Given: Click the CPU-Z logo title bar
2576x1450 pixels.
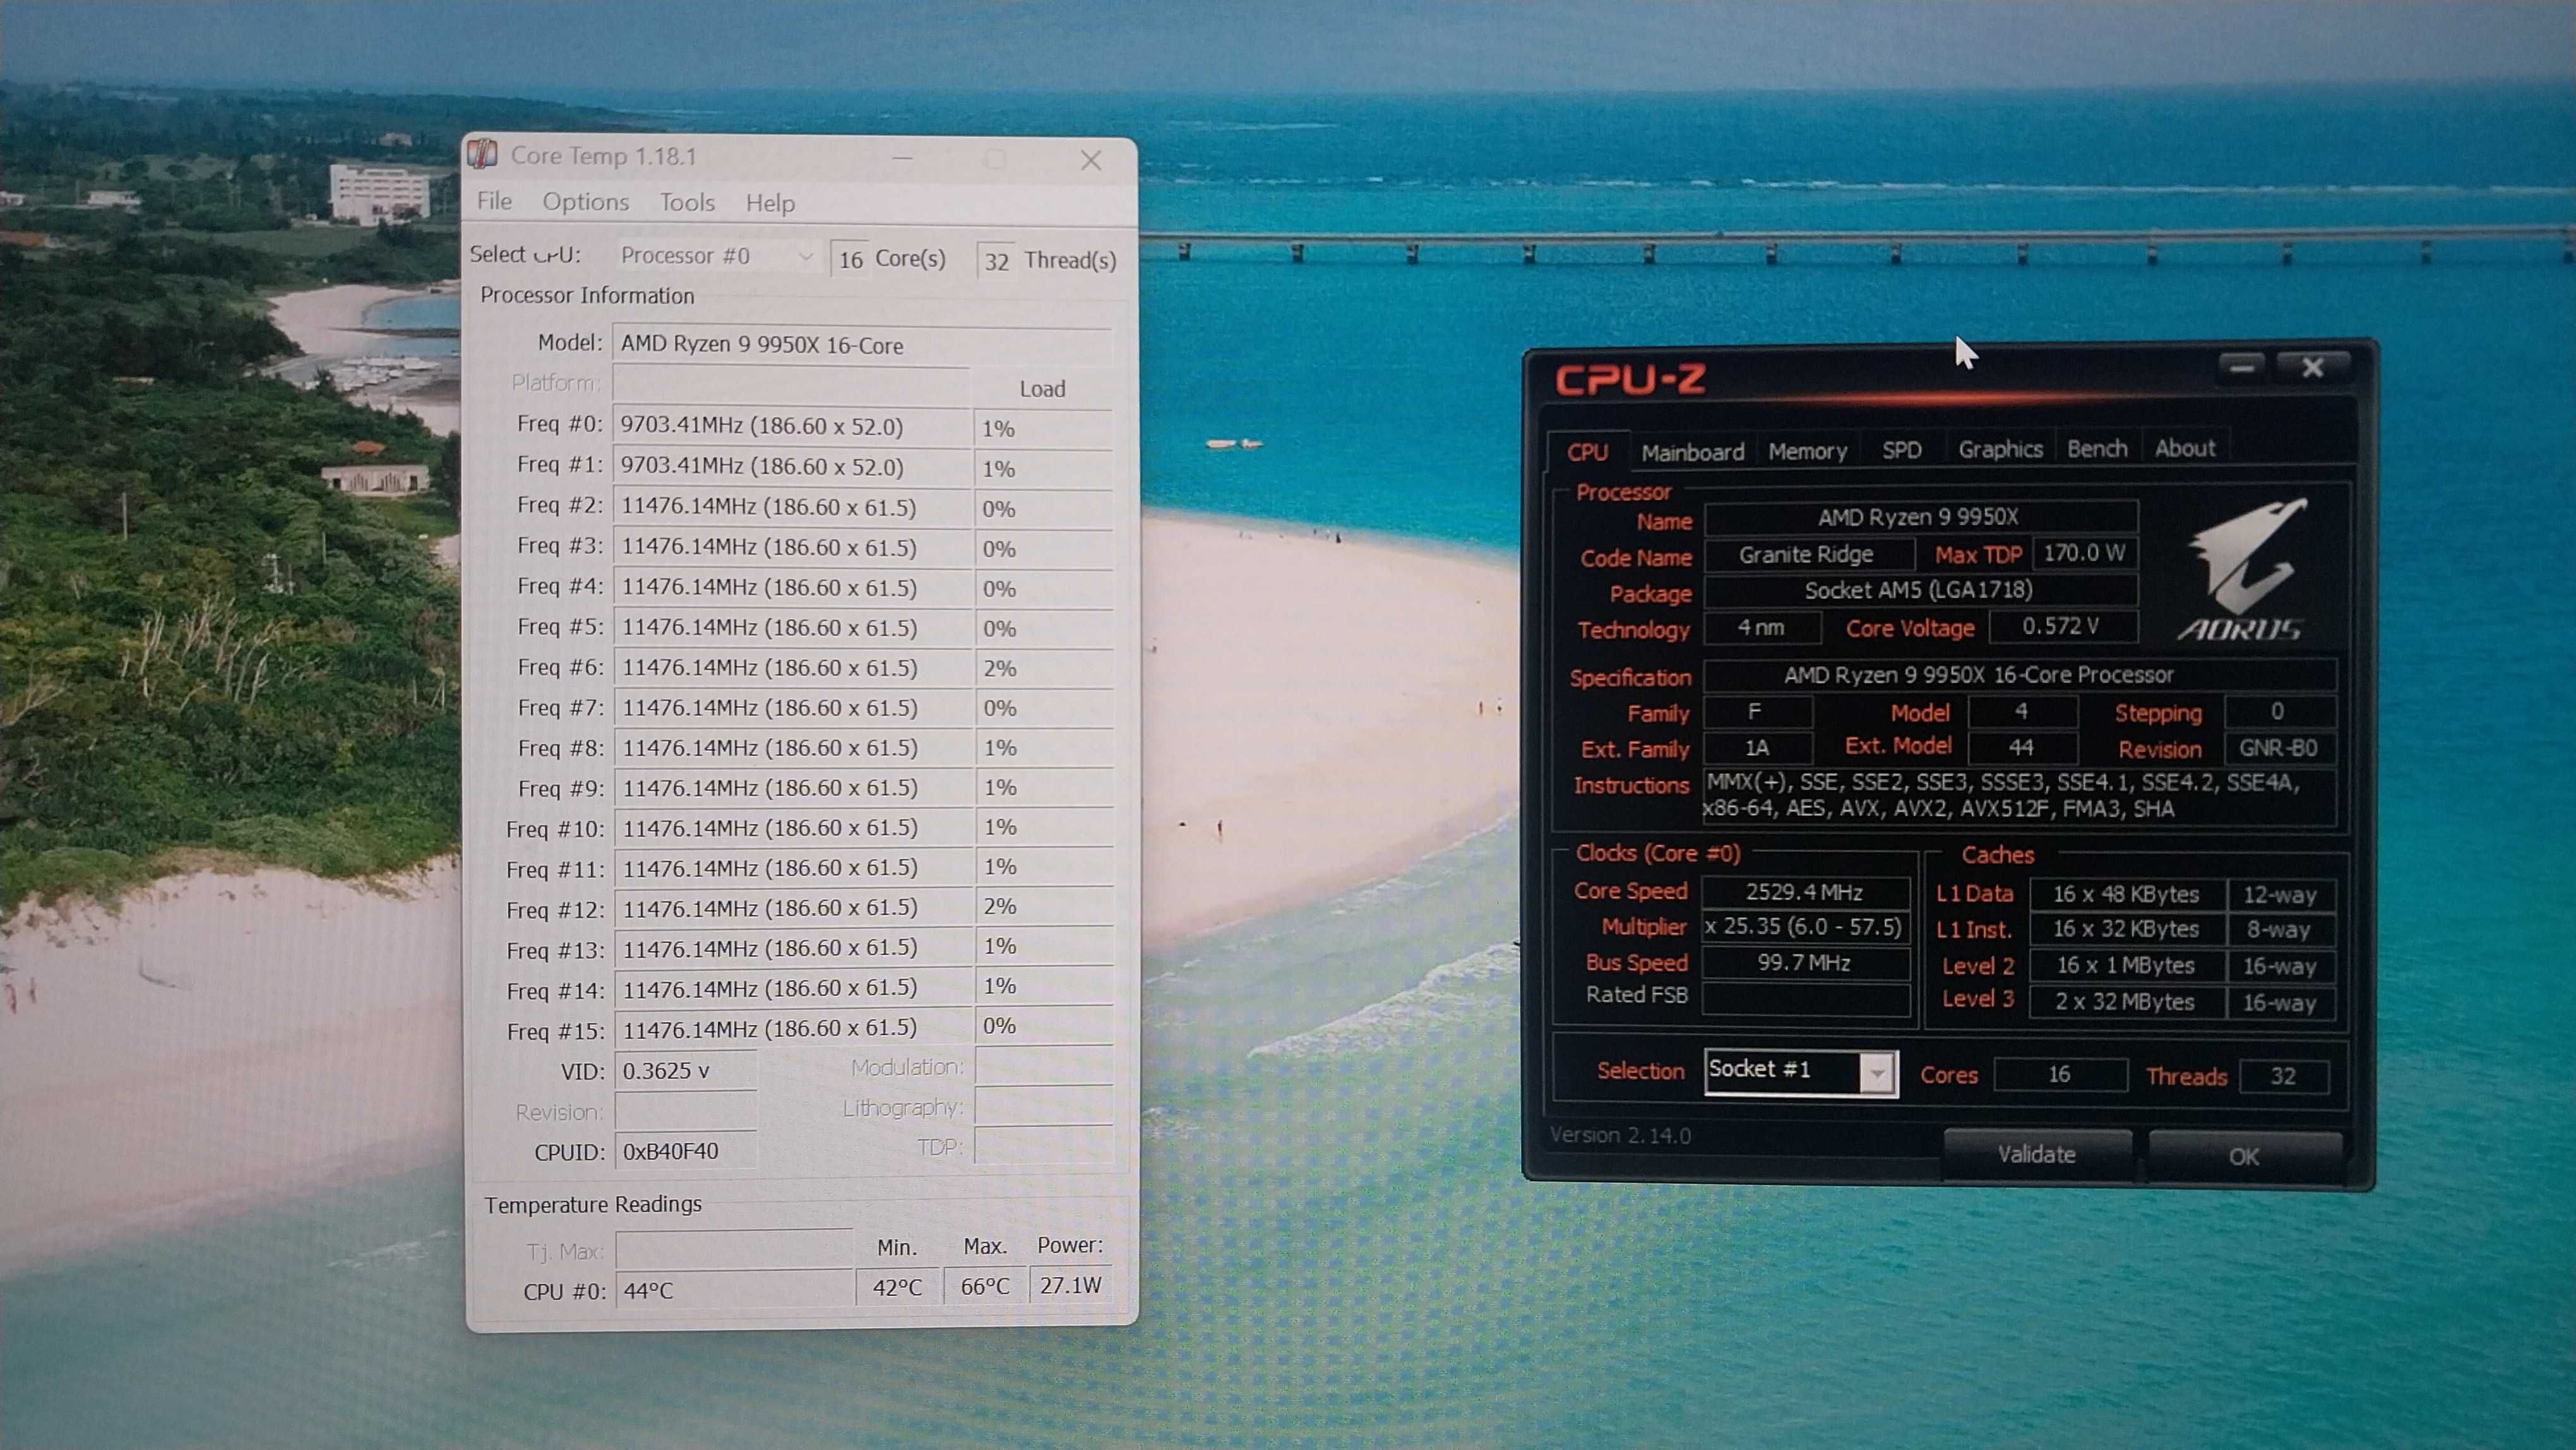Looking at the screenshot, I should coord(1630,380).
